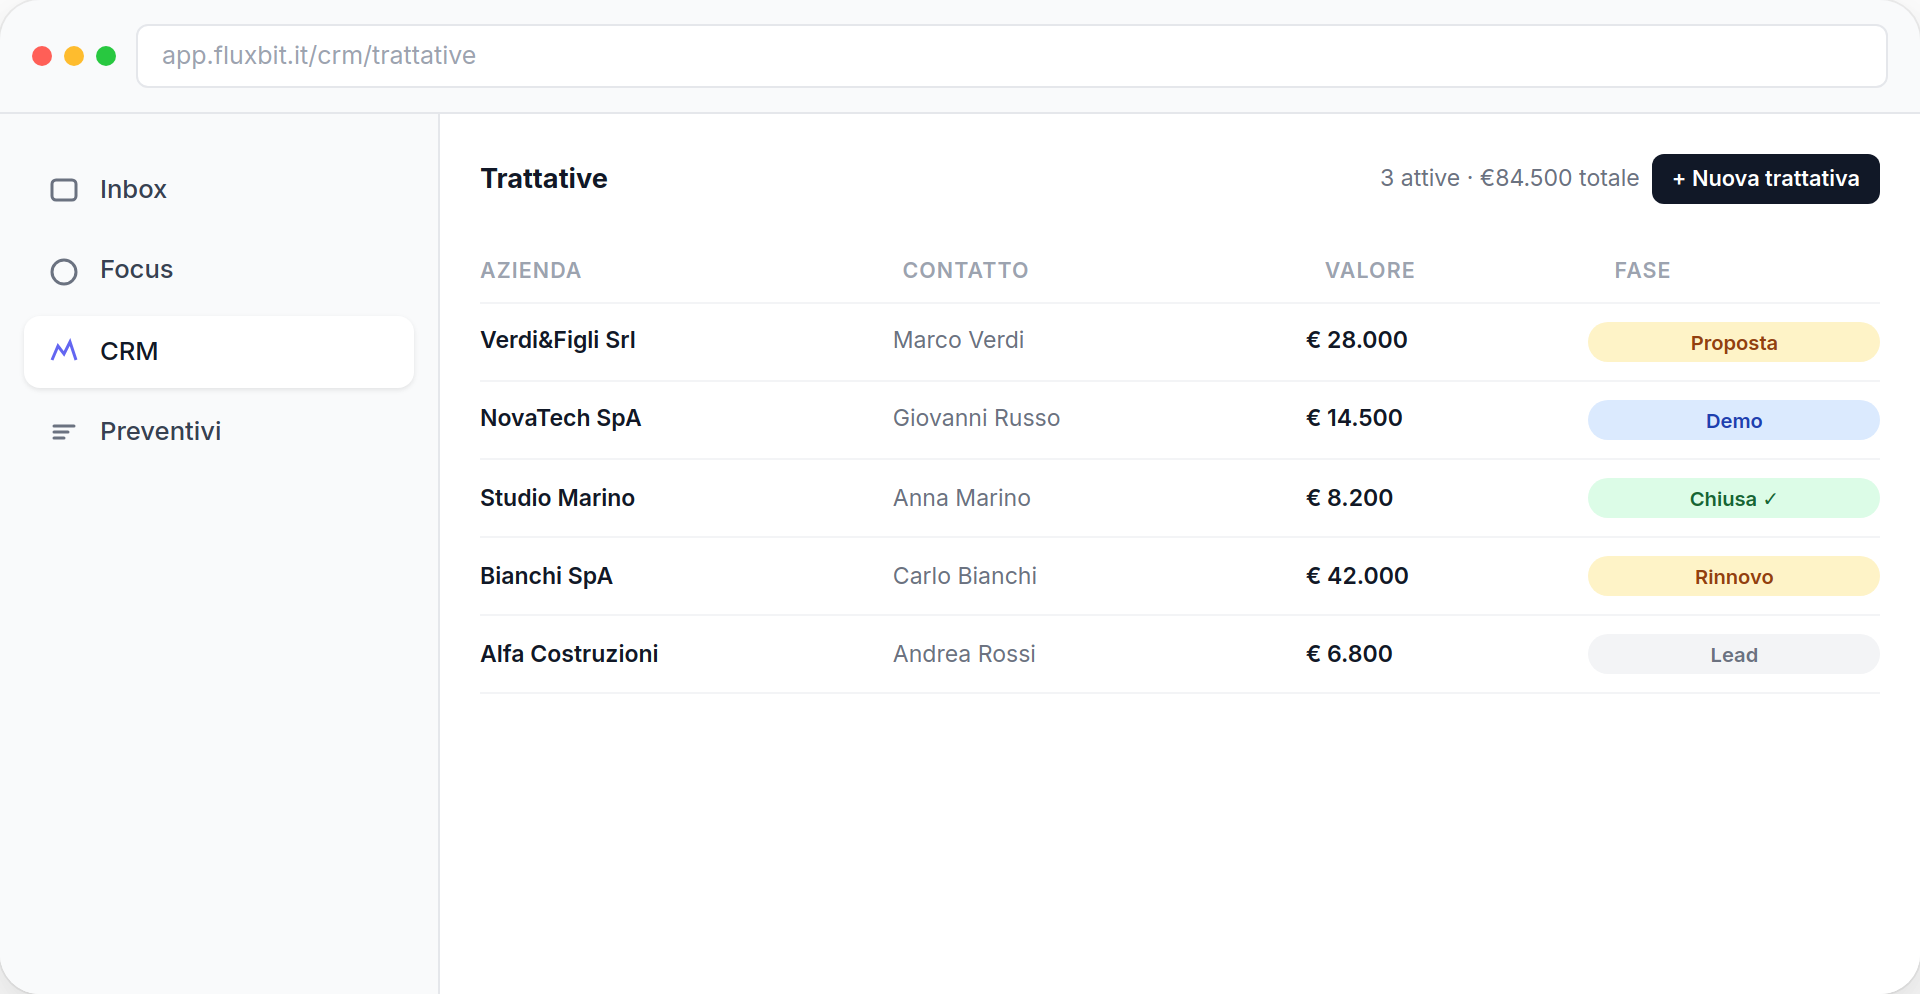The width and height of the screenshot is (1920, 994).
Task: Click the FASE column header
Action: (x=1642, y=270)
